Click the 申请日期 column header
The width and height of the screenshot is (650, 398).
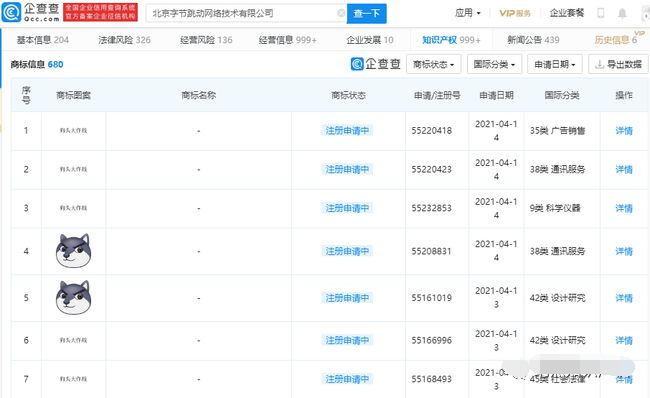pos(496,95)
